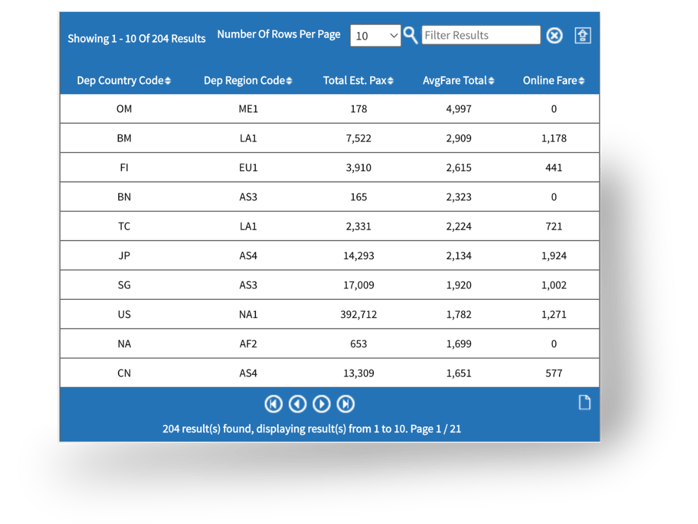Sort by Dep Region Code column
Image resolution: width=698 pixels, height=524 pixels.
(248, 81)
